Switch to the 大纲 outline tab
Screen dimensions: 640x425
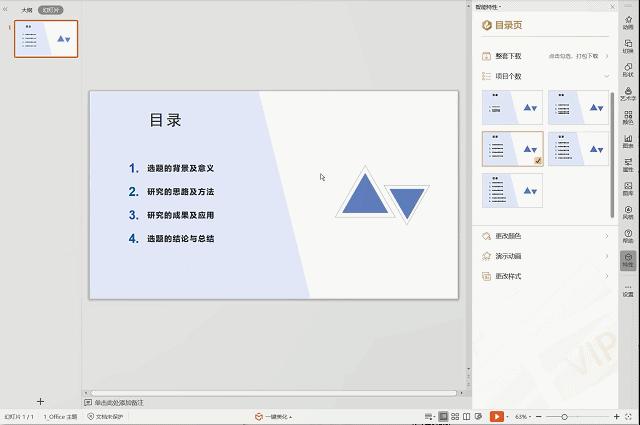tap(27, 10)
